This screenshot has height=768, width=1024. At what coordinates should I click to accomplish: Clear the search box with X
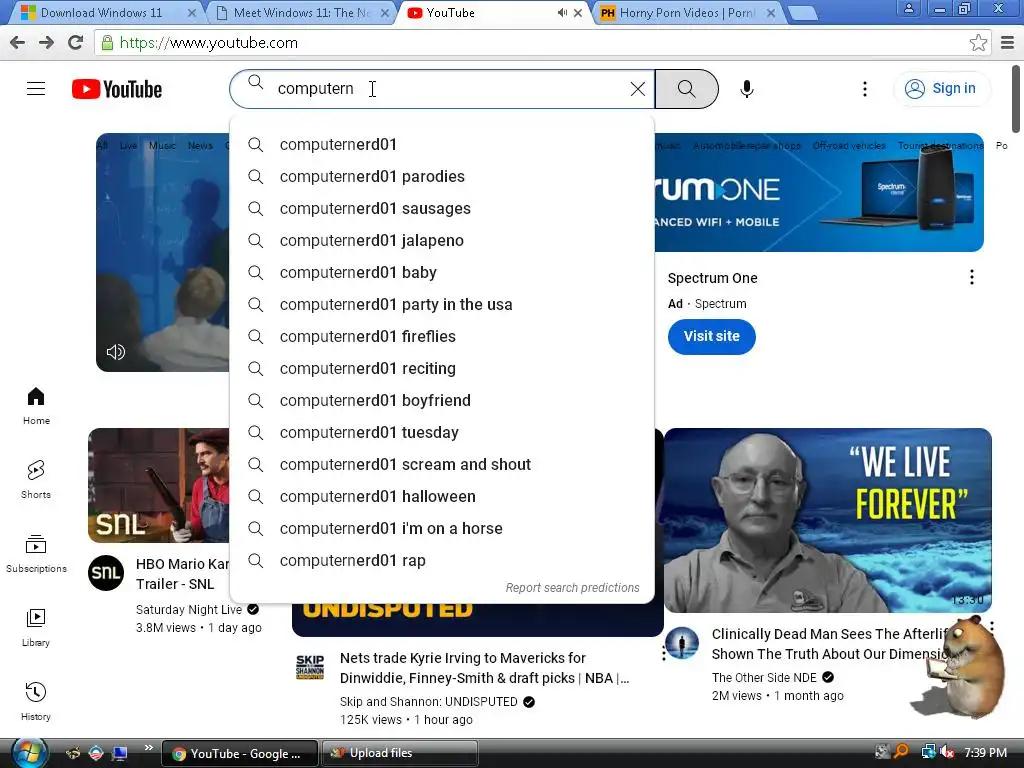[637, 89]
